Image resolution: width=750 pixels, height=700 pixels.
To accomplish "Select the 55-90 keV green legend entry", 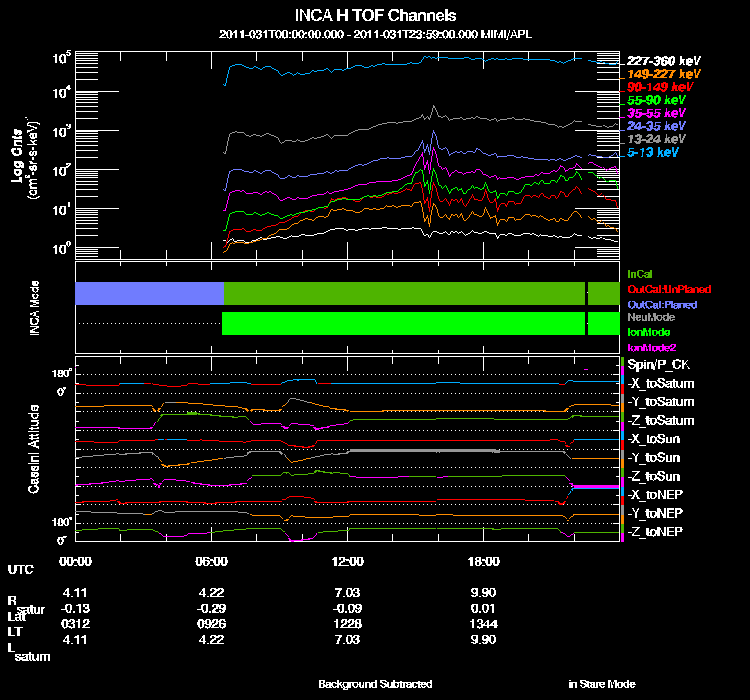I will click(x=656, y=100).
